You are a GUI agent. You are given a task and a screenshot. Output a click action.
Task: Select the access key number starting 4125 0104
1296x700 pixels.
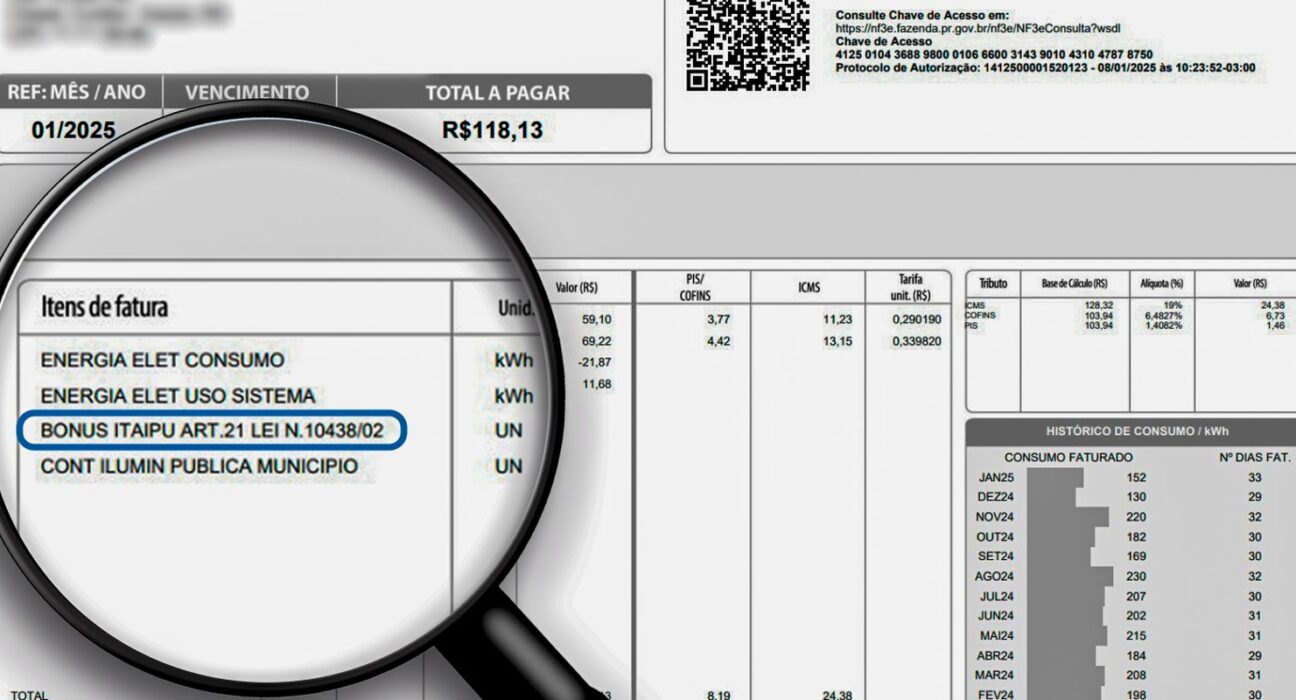994,55
